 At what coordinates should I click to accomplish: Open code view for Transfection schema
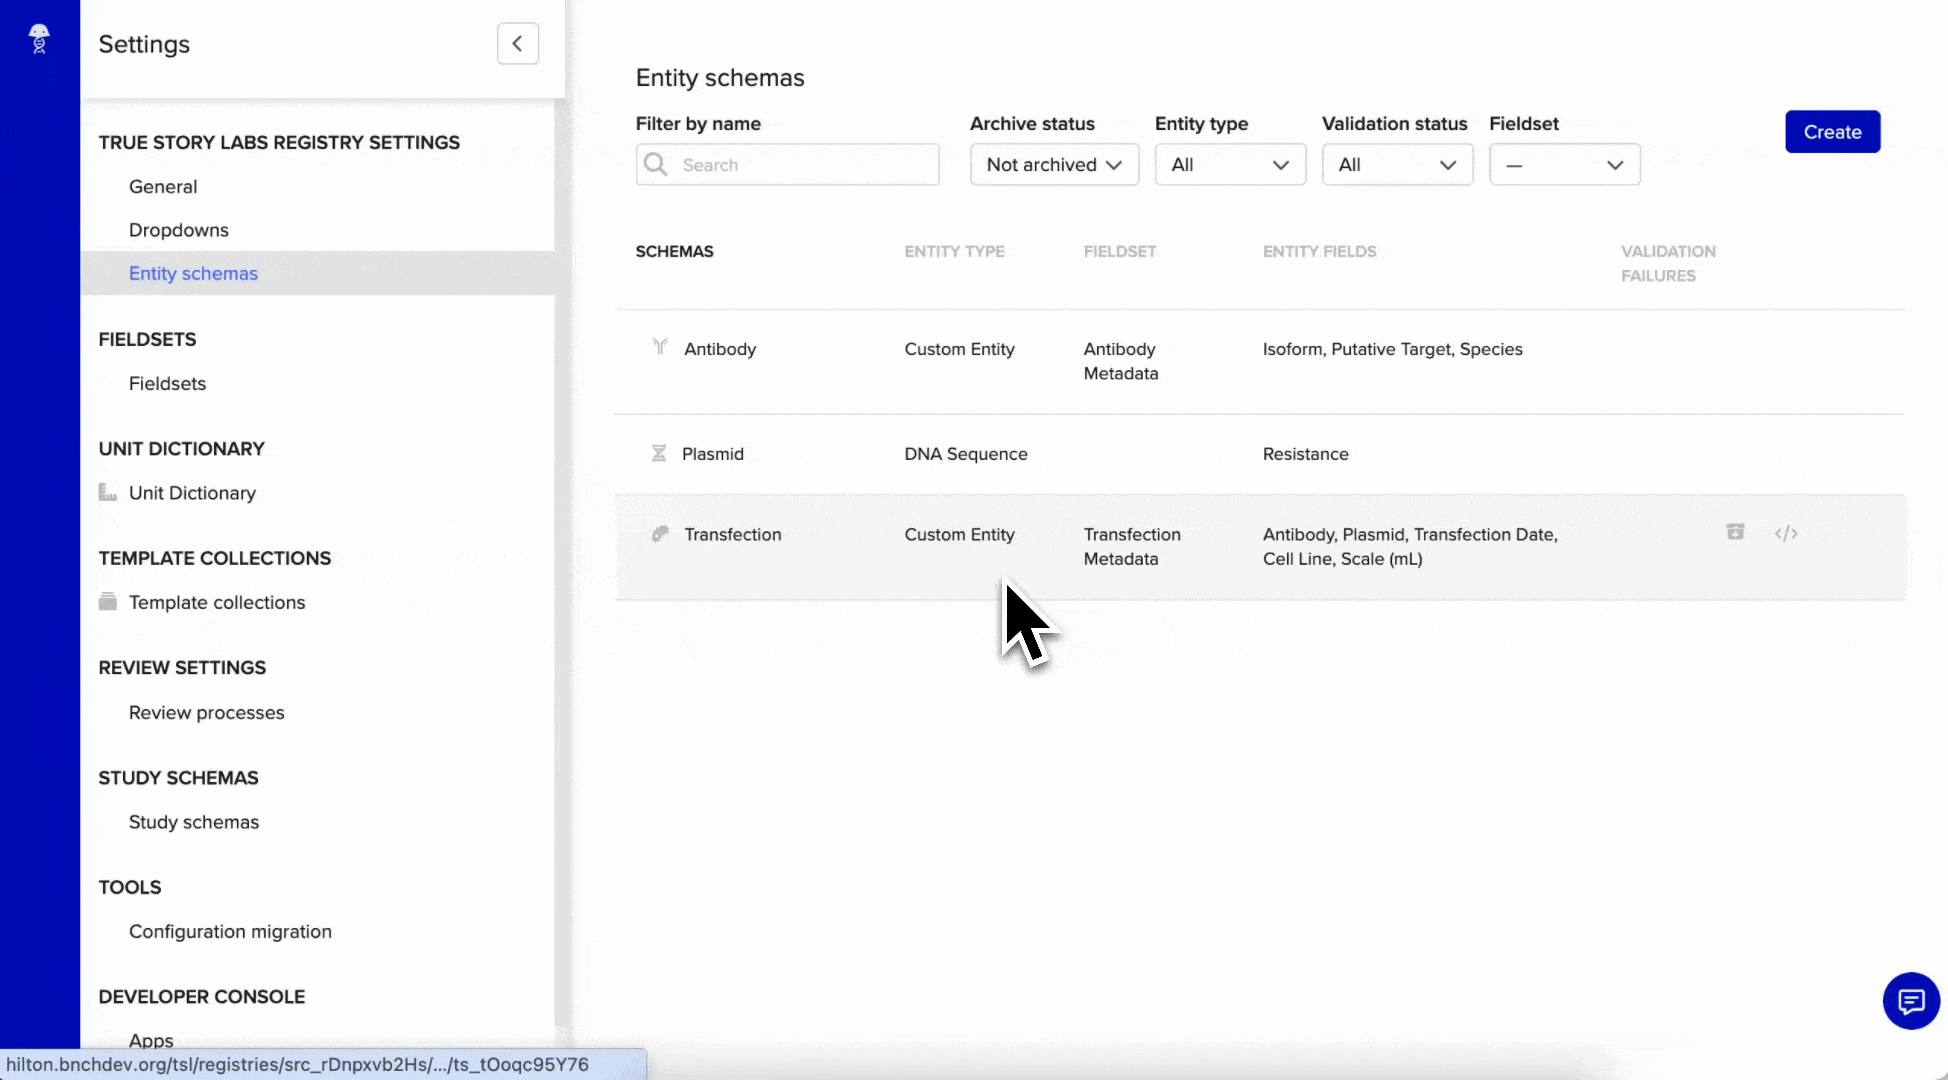pos(1787,533)
